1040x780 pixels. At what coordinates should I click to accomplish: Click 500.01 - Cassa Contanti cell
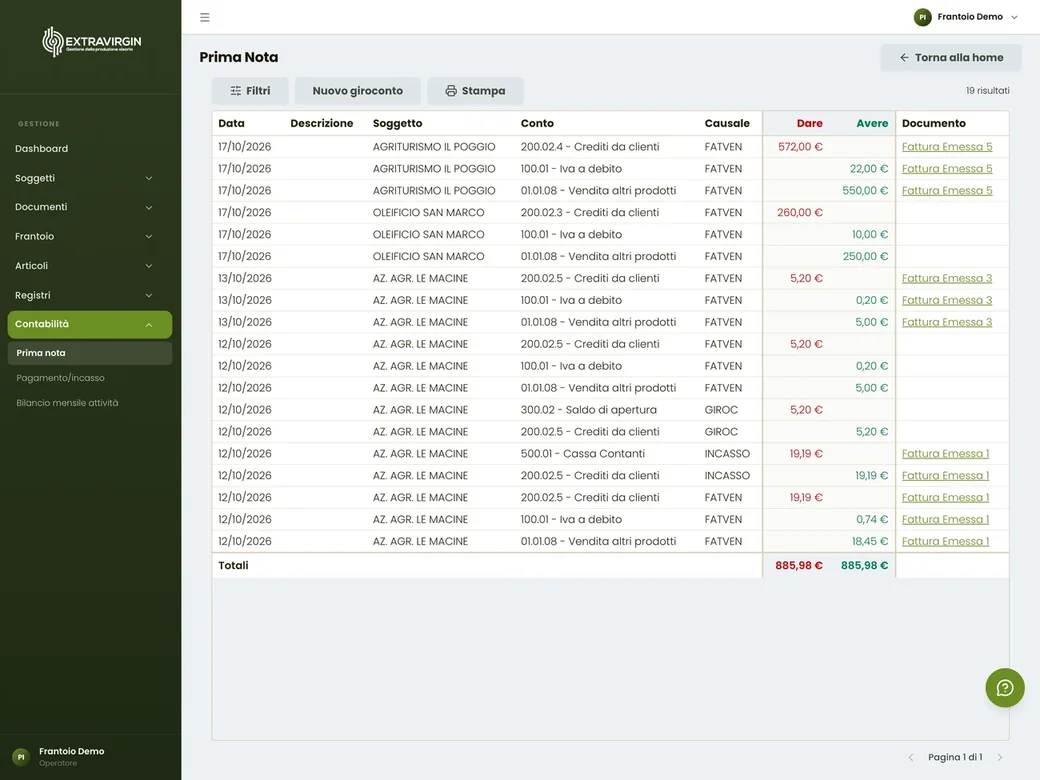(582, 454)
